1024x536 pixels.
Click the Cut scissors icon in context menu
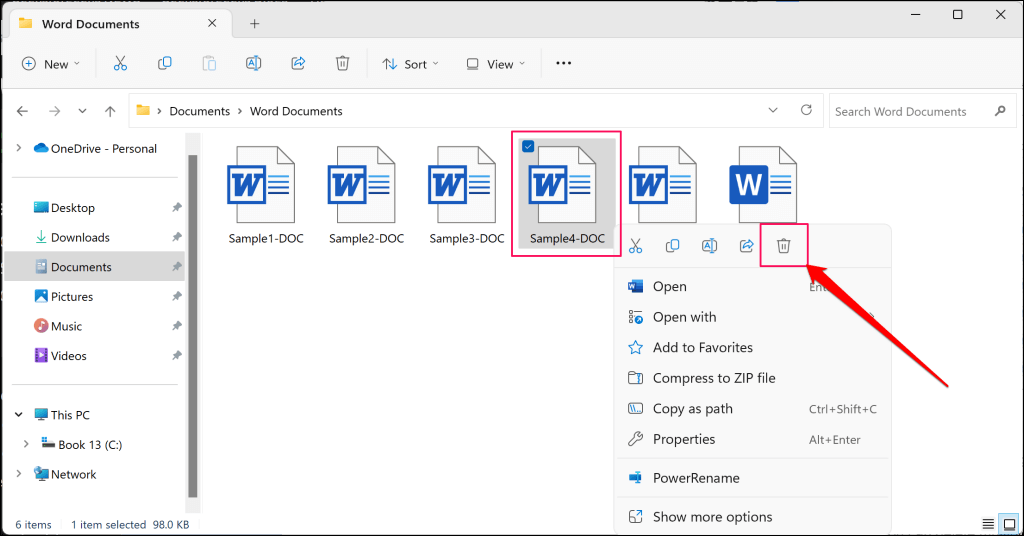click(x=635, y=246)
